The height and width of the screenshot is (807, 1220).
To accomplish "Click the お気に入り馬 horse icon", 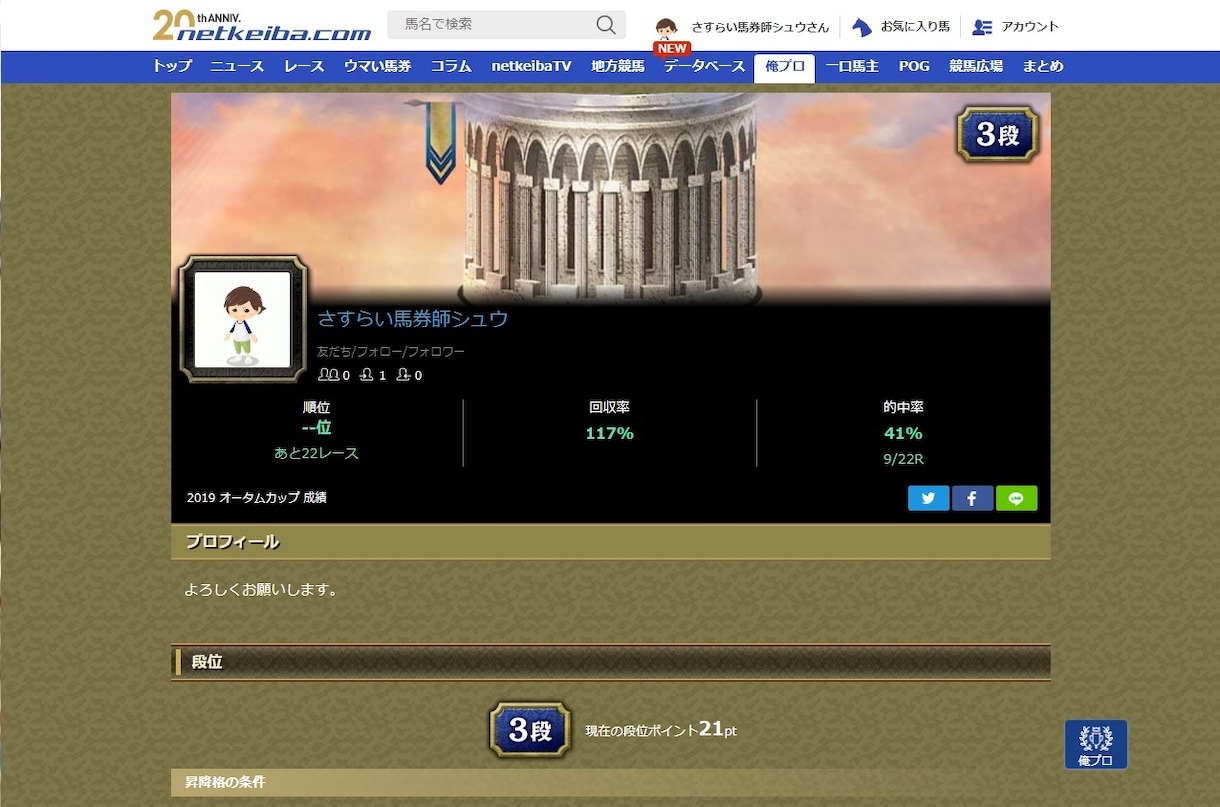I will click(861, 27).
